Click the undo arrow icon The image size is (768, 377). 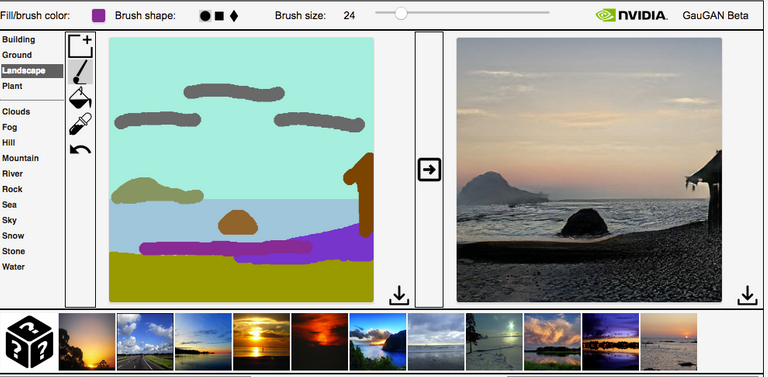click(x=80, y=149)
